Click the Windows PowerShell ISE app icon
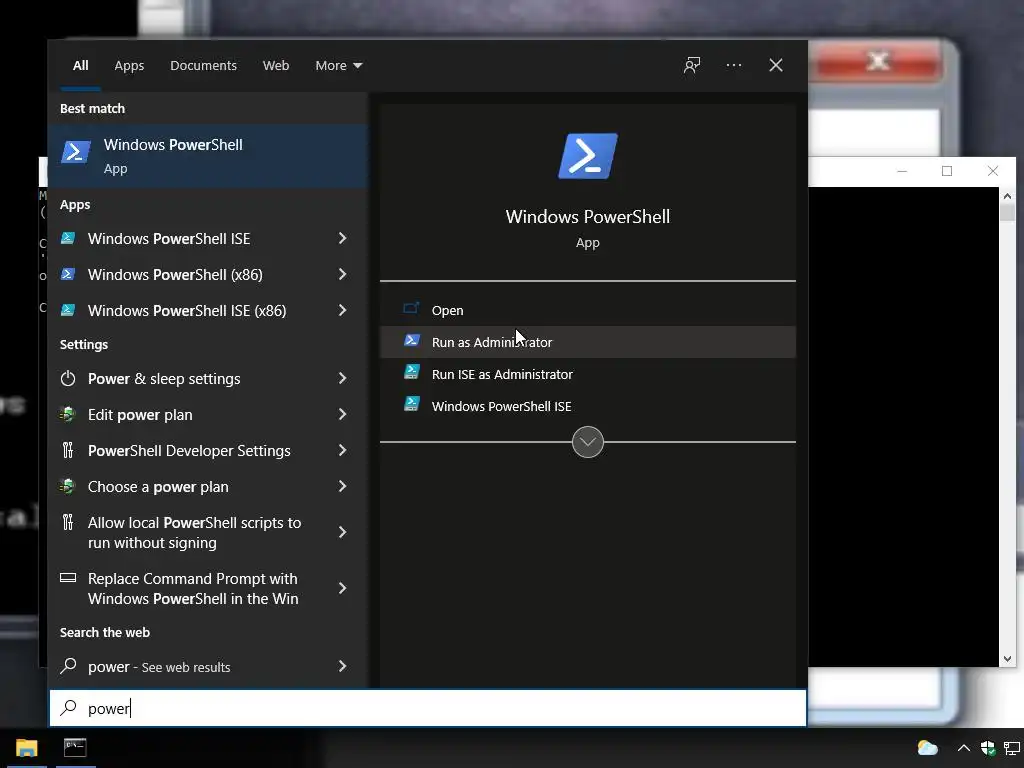Viewport: 1024px width, 768px height. [68, 238]
